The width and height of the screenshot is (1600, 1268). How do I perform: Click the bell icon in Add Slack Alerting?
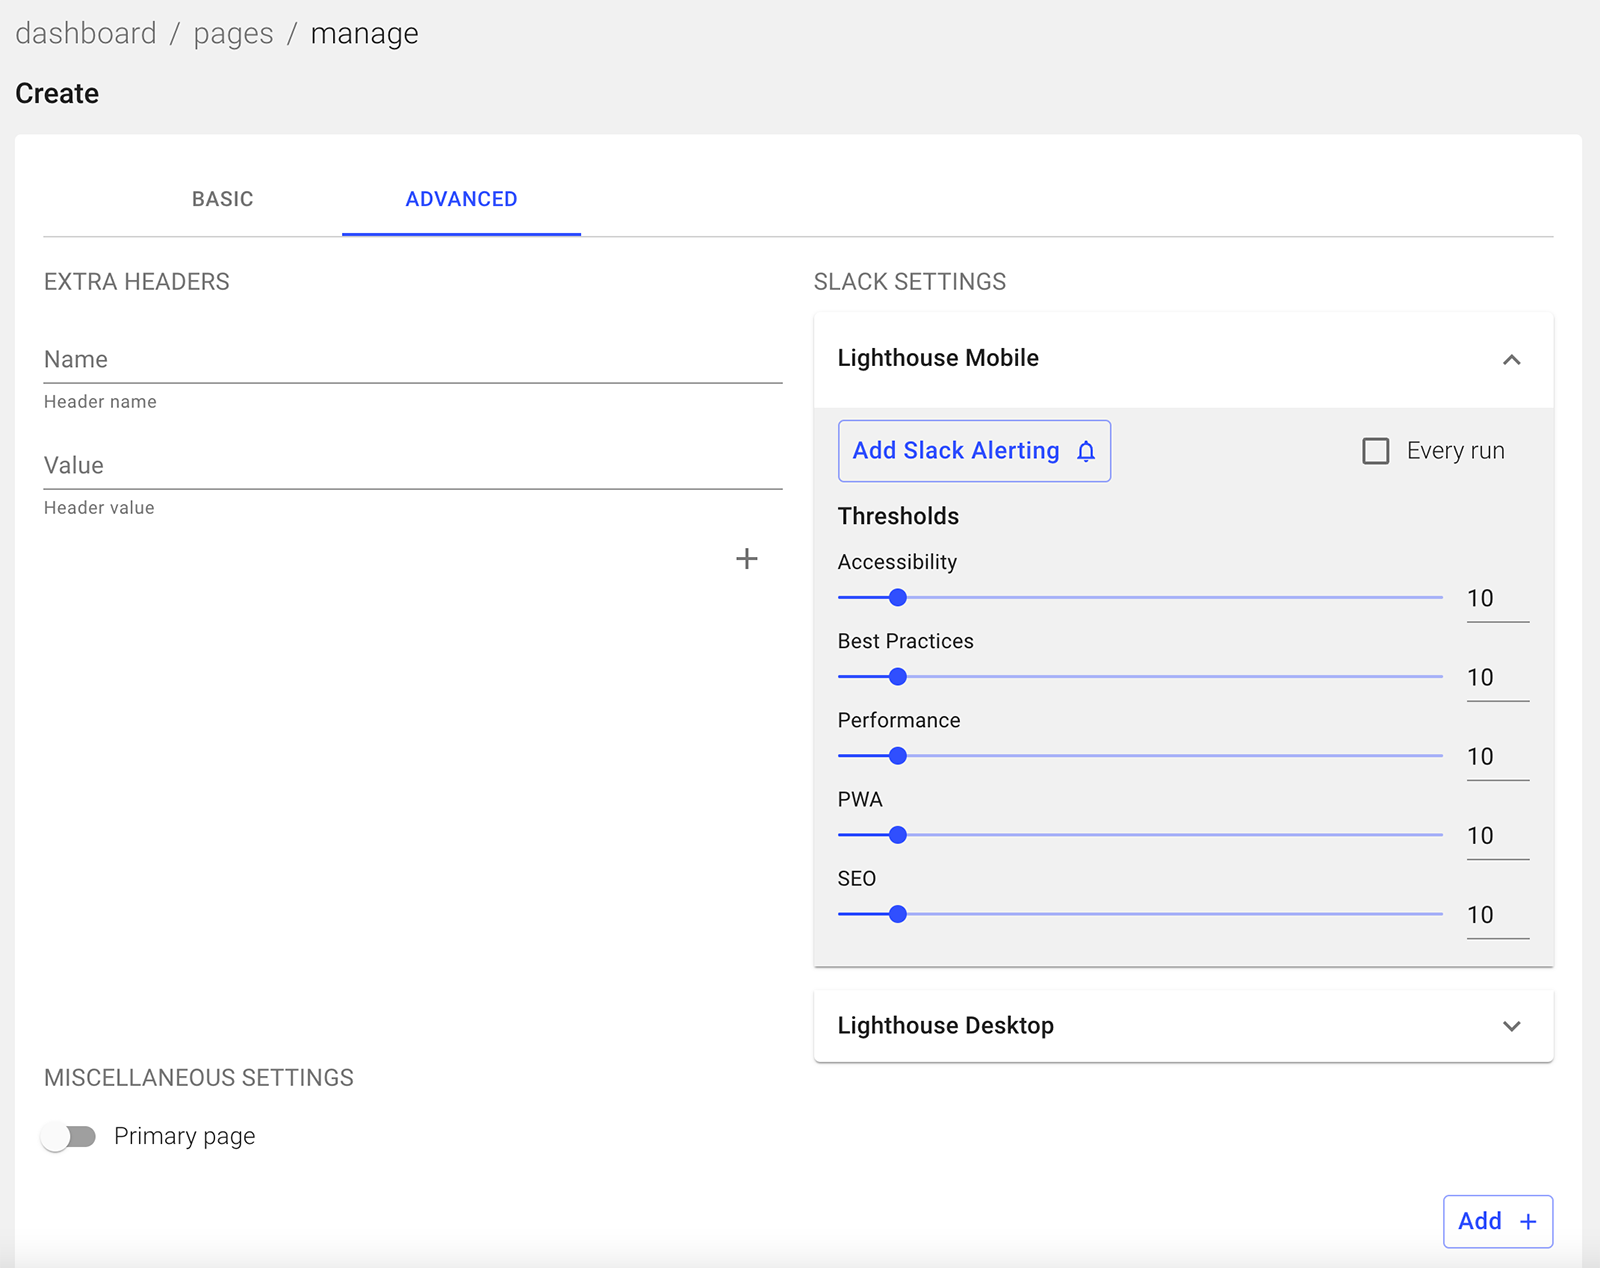1086,451
